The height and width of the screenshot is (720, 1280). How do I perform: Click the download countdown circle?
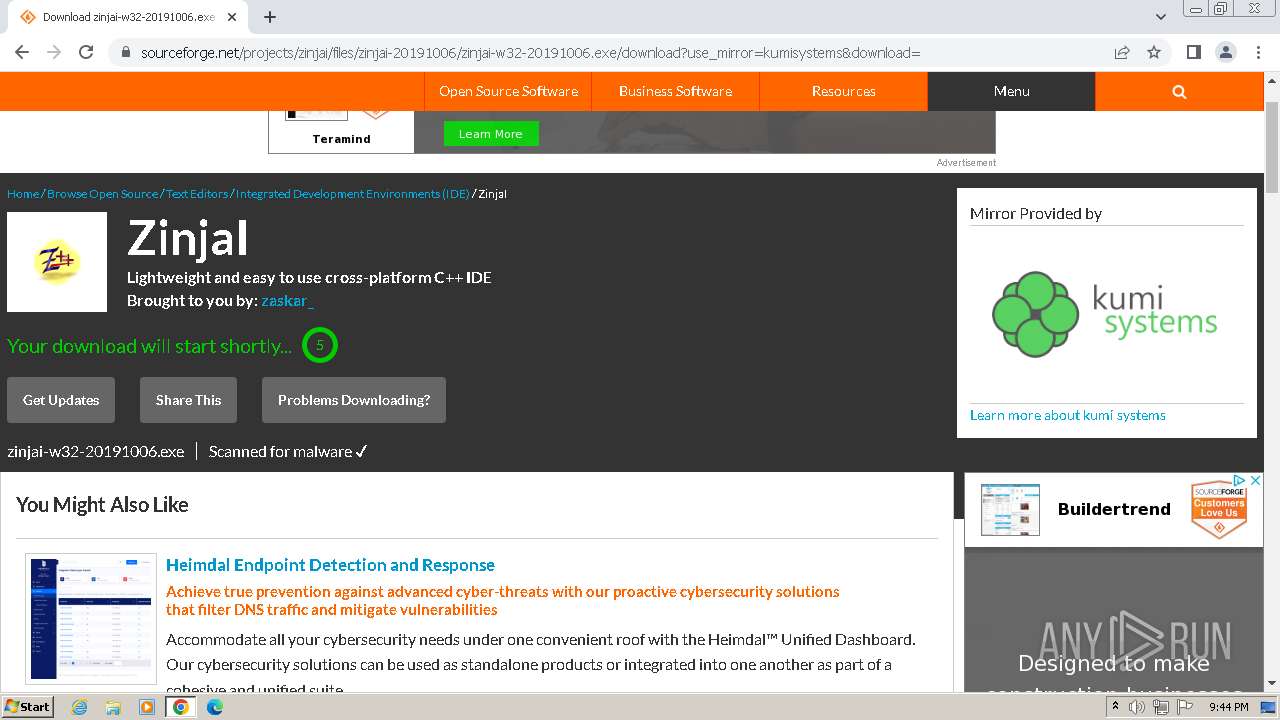pos(320,345)
